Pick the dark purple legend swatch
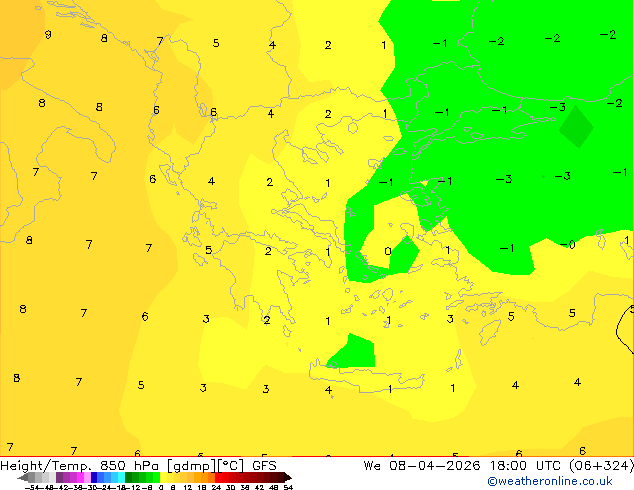This screenshot has height=490, width=634. pos(59,477)
